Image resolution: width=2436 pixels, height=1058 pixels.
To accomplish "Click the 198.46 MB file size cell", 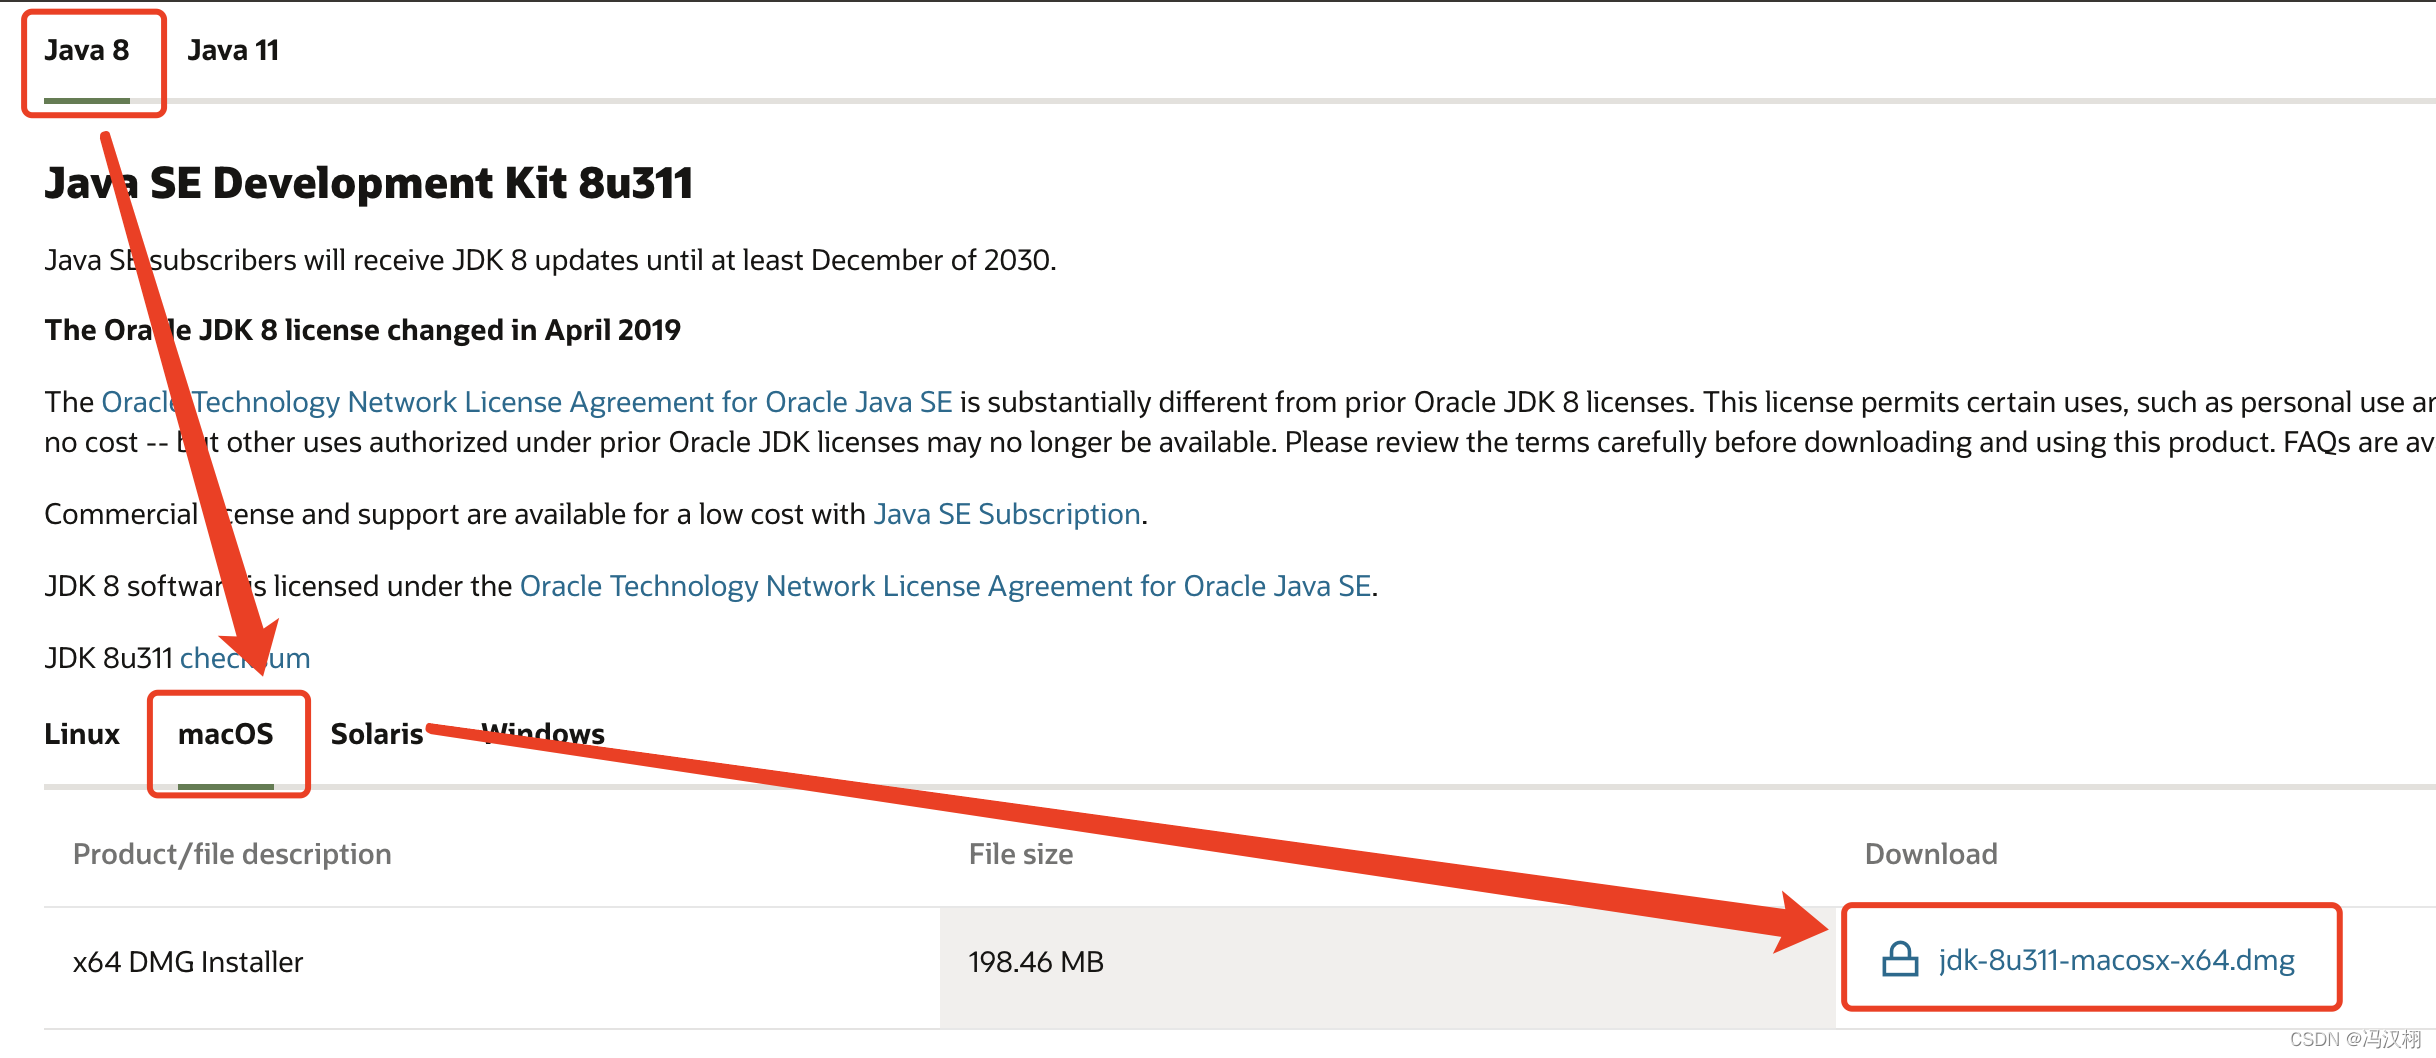I will [1036, 962].
